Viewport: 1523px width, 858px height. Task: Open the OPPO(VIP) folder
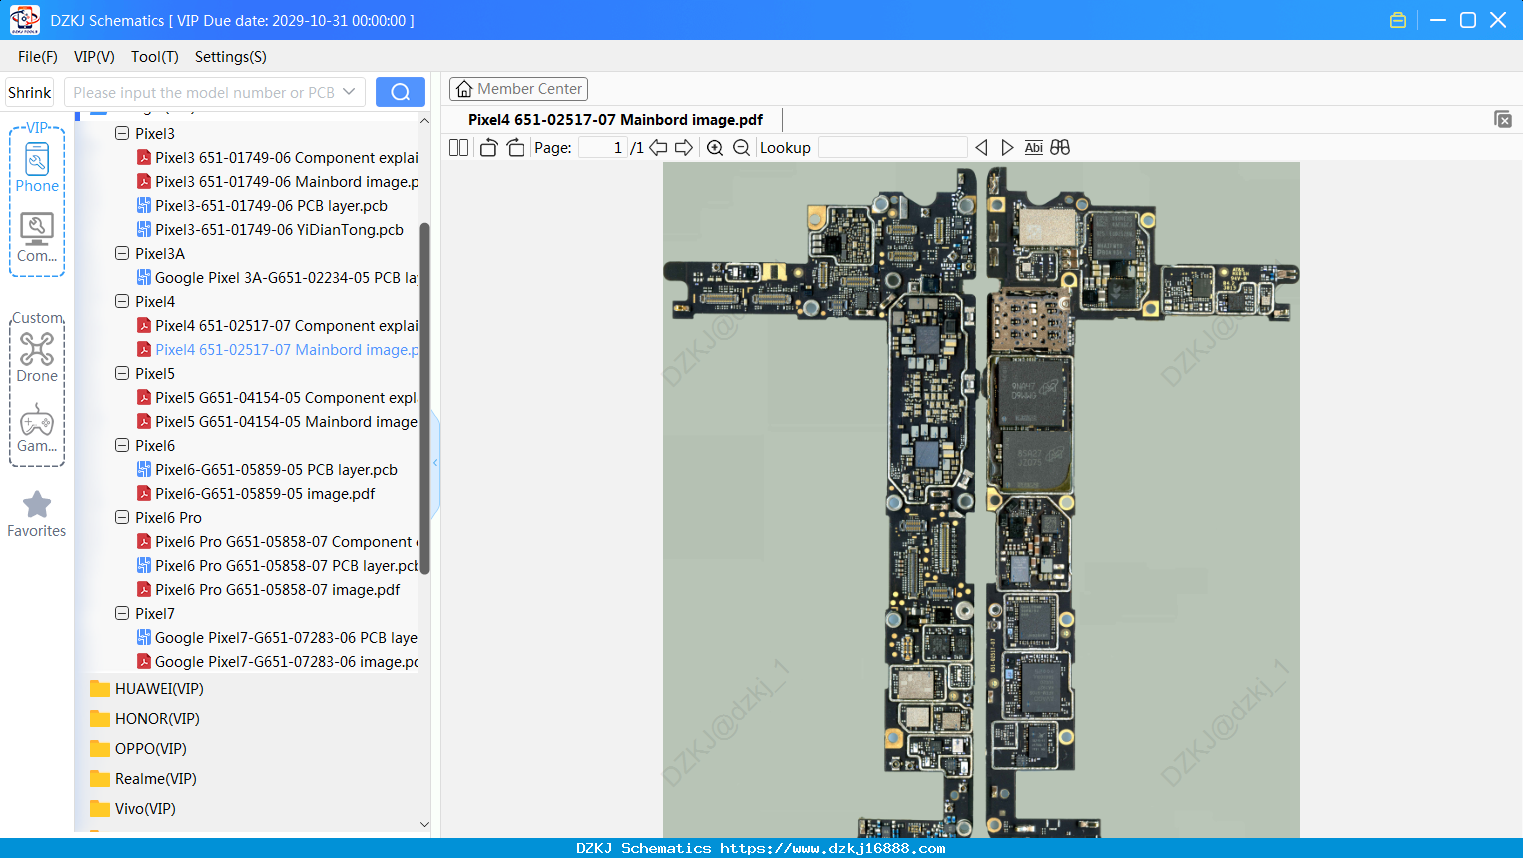coord(139,749)
